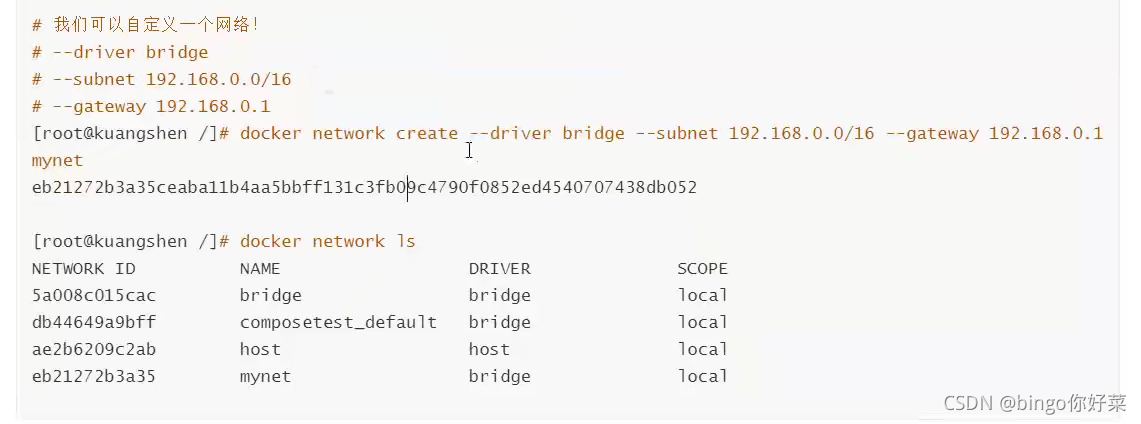The height and width of the screenshot is (424, 1141).
Task: Click '--subnet 192.168.0.0/16' in create command
Action: (x=755, y=134)
